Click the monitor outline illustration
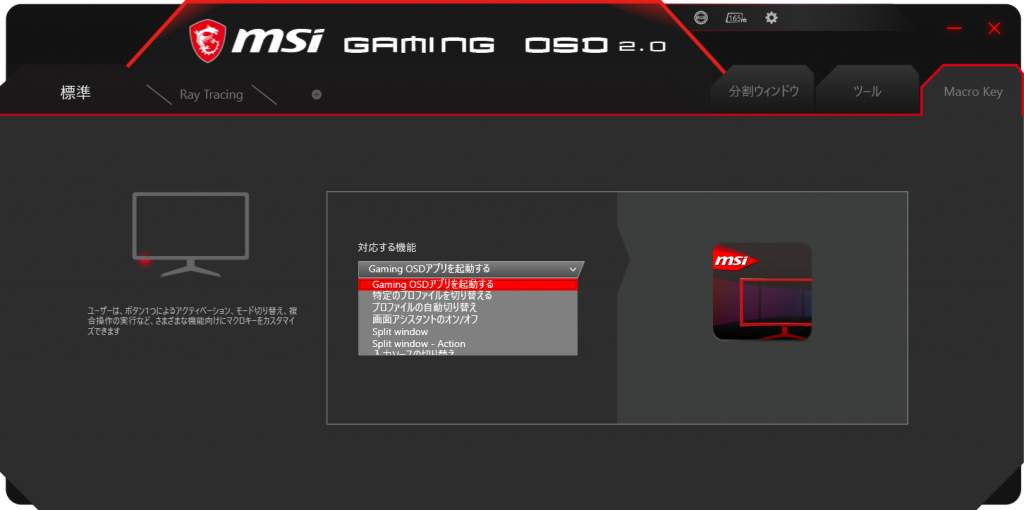Image resolution: width=1024 pixels, height=510 pixels. (190, 234)
